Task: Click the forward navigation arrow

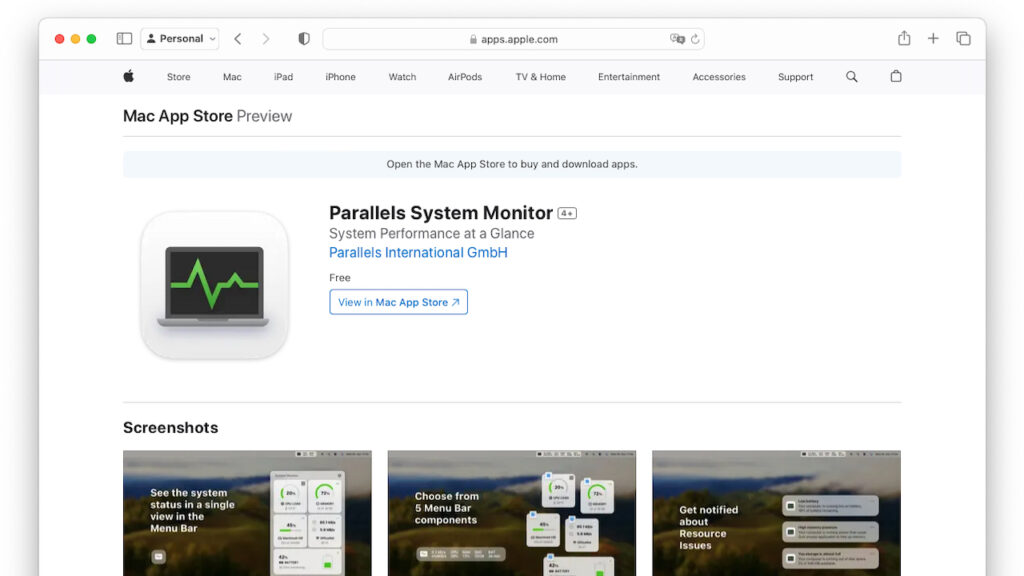Action: pos(267,38)
